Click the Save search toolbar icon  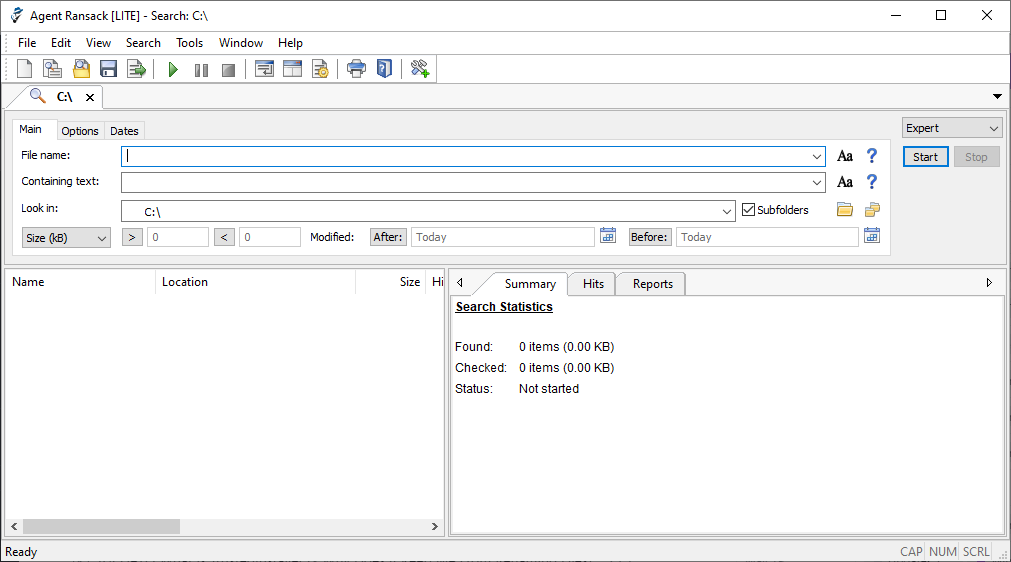point(108,69)
